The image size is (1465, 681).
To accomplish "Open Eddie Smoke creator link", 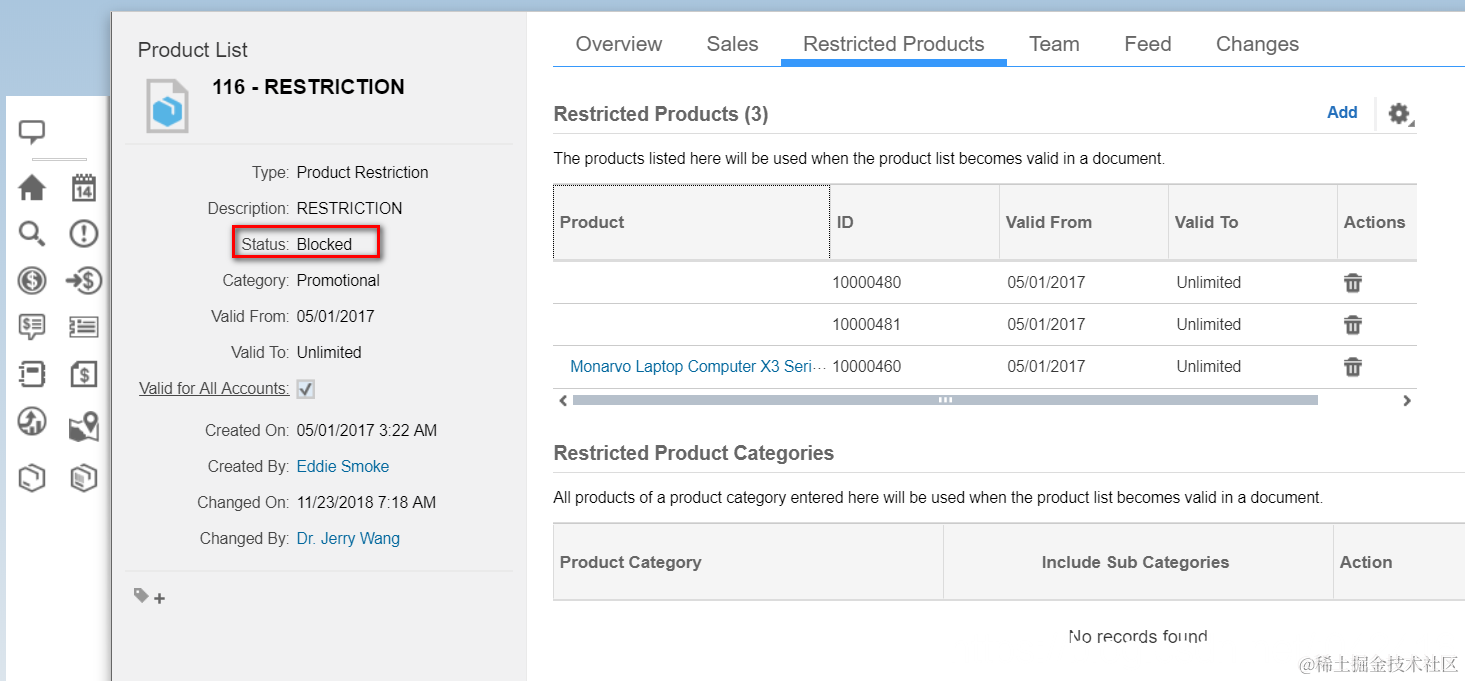I will pos(343,466).
